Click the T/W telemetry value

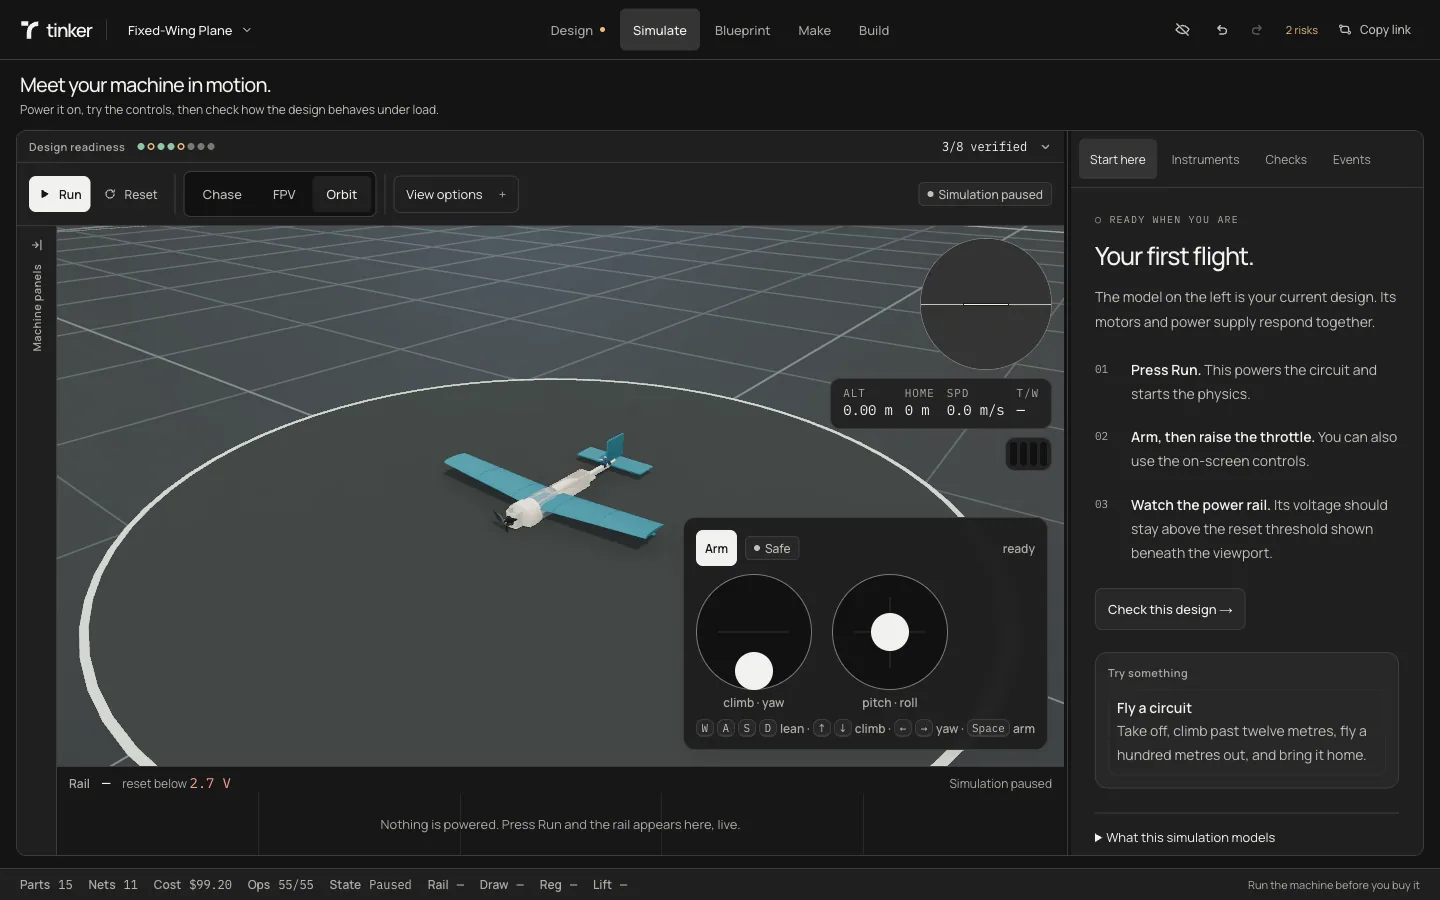tap(1027, 402)
